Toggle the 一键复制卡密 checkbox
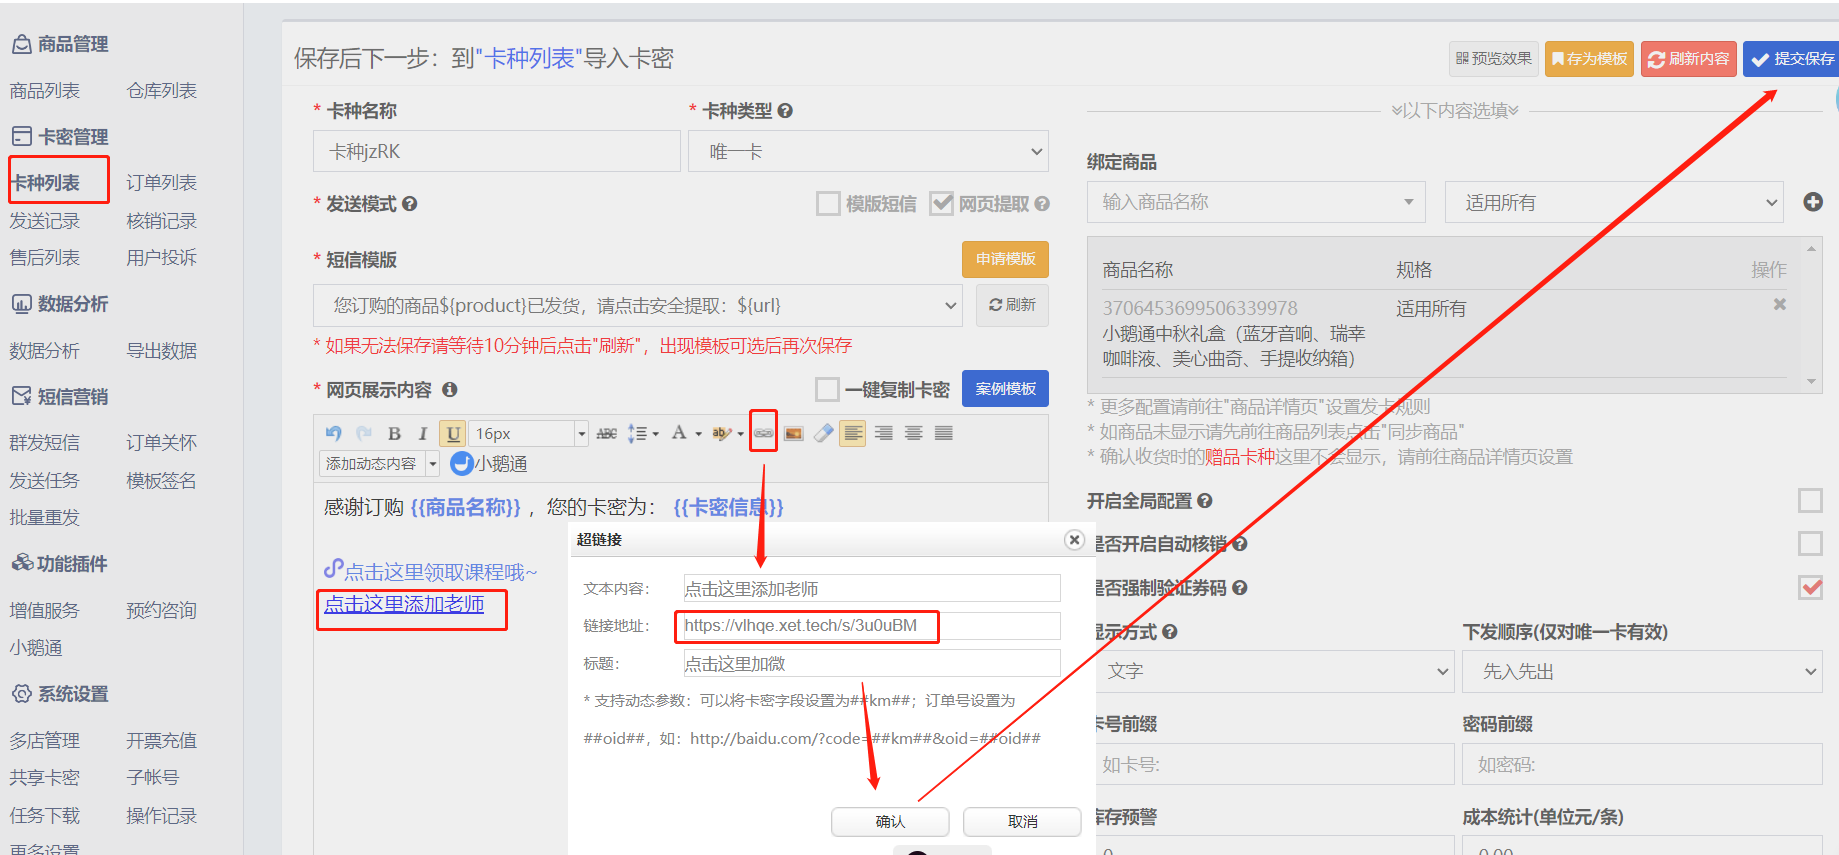 (827, 389)
